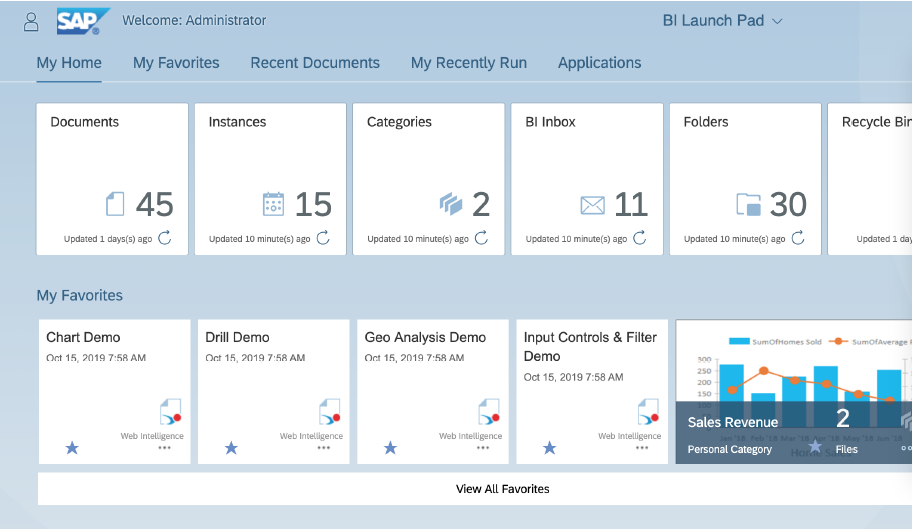912x529 pixels.
Task: Refresh the Folders tile
Action: click(x=798, y=238)
